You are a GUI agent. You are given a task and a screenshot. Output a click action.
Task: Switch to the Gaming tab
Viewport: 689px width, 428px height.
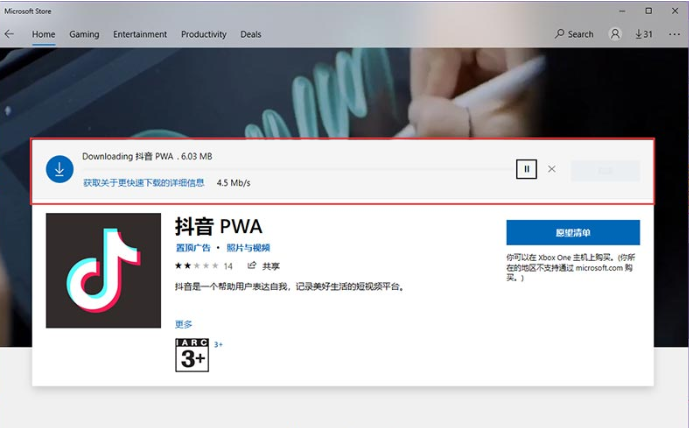point(84,34)
